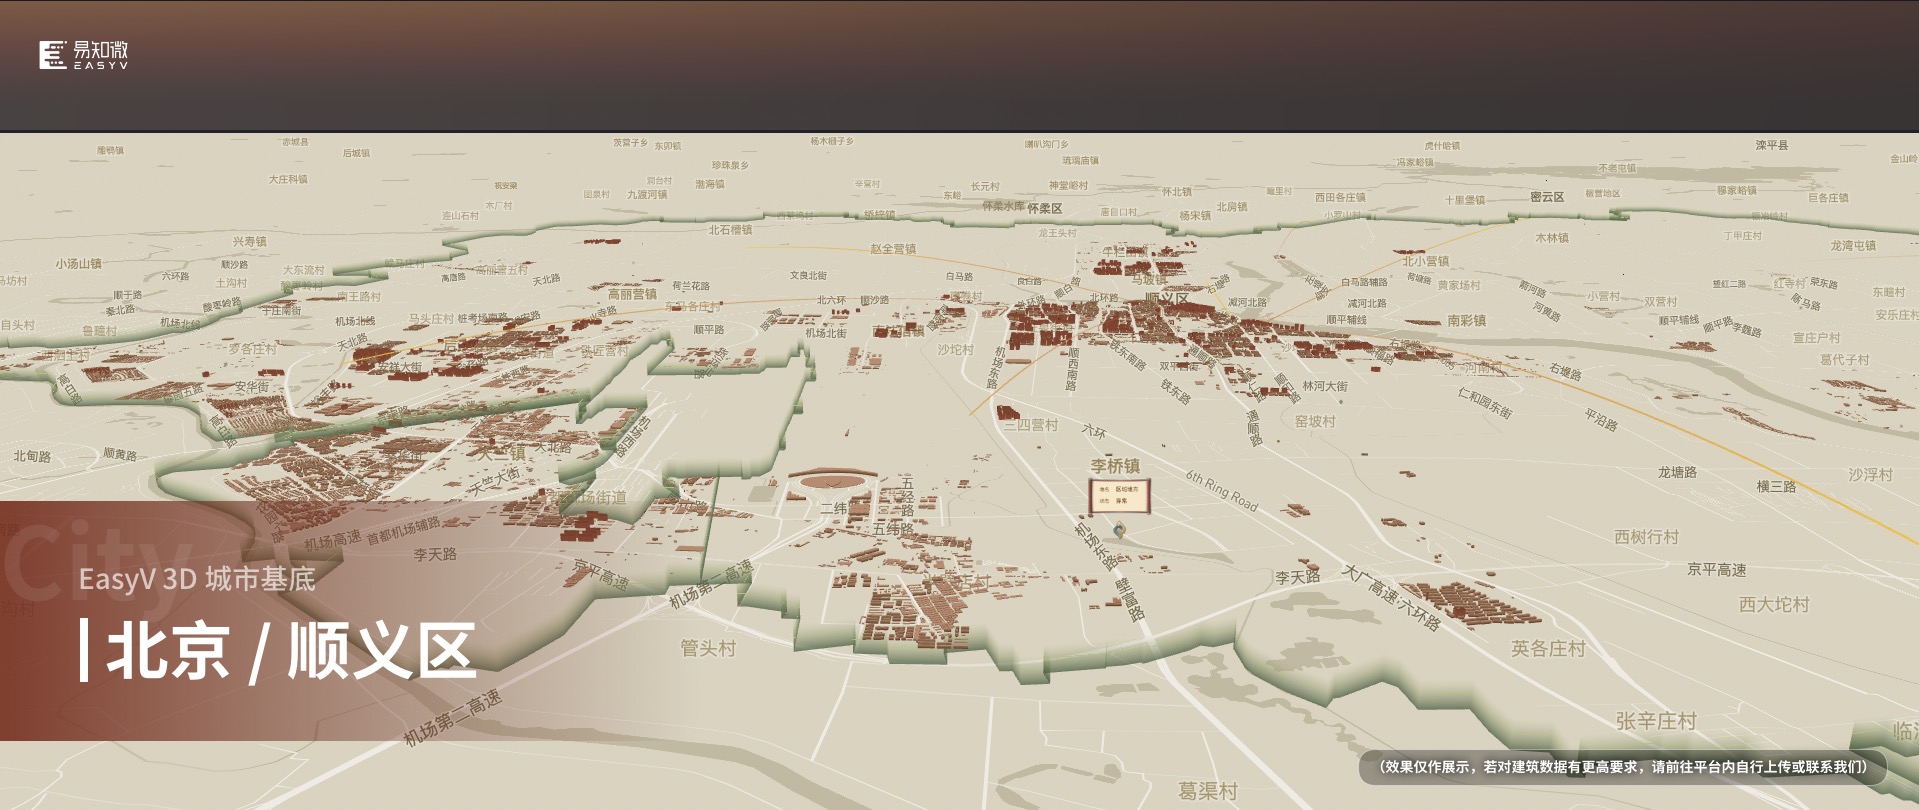Viewport: 1919px width, 810px height.
Task: Click the EasyV logo in the header
Action: [x=84, y=55]
